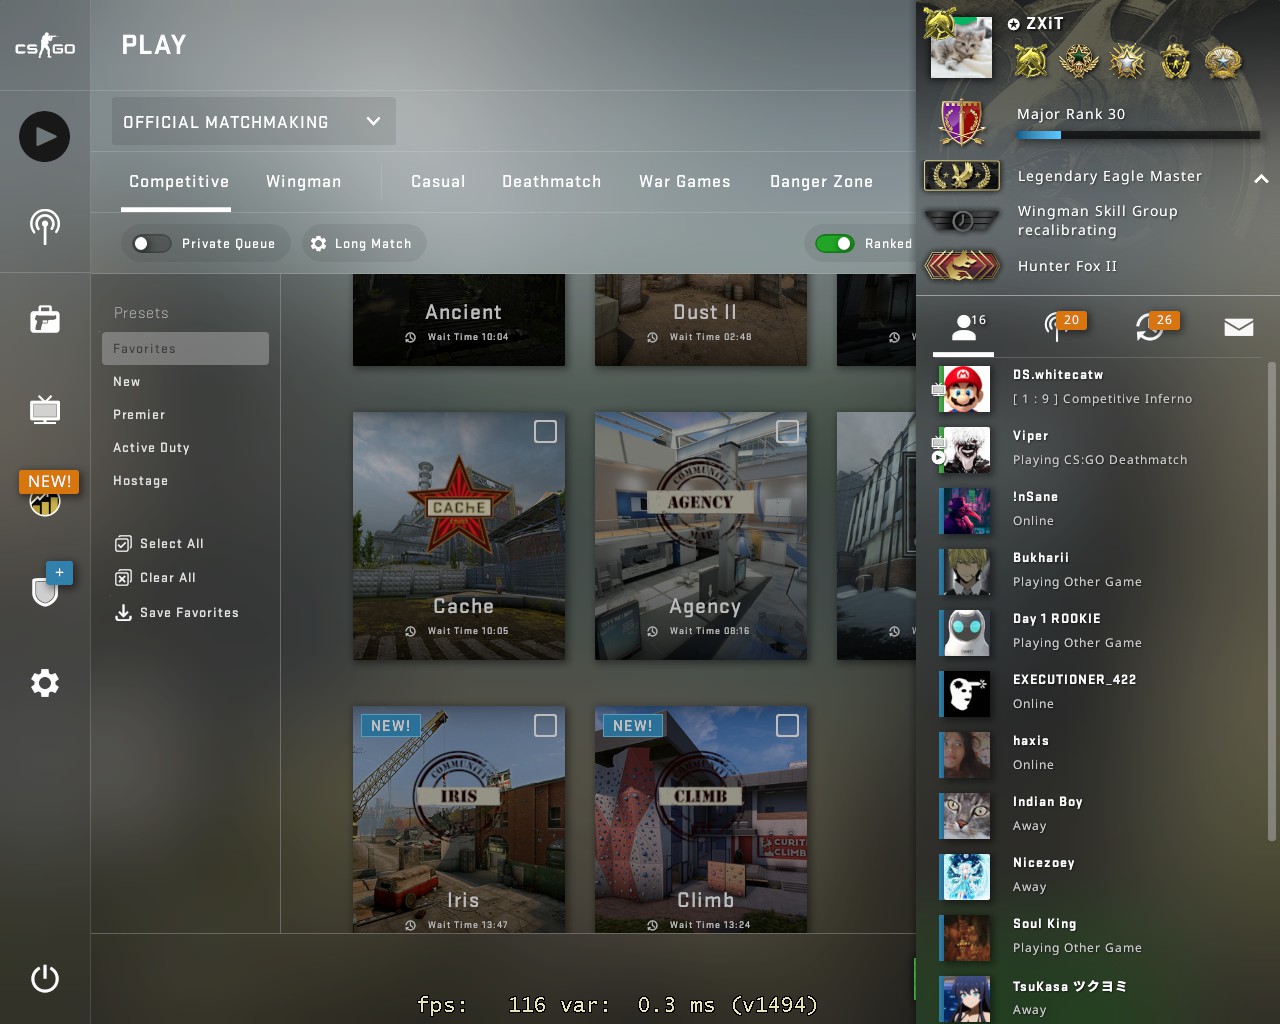Click the gold police badge medal
Screen dimensions: 1280x1024
pyautogui.click(x=1175, y=61)
